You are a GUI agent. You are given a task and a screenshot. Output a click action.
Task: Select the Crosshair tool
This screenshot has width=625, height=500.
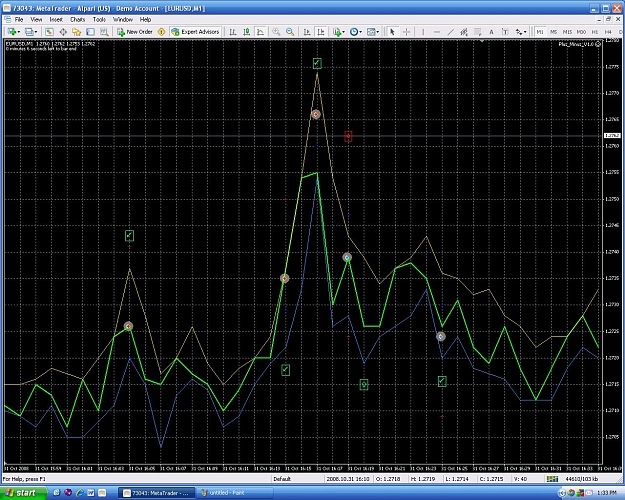tap(406, 32)
